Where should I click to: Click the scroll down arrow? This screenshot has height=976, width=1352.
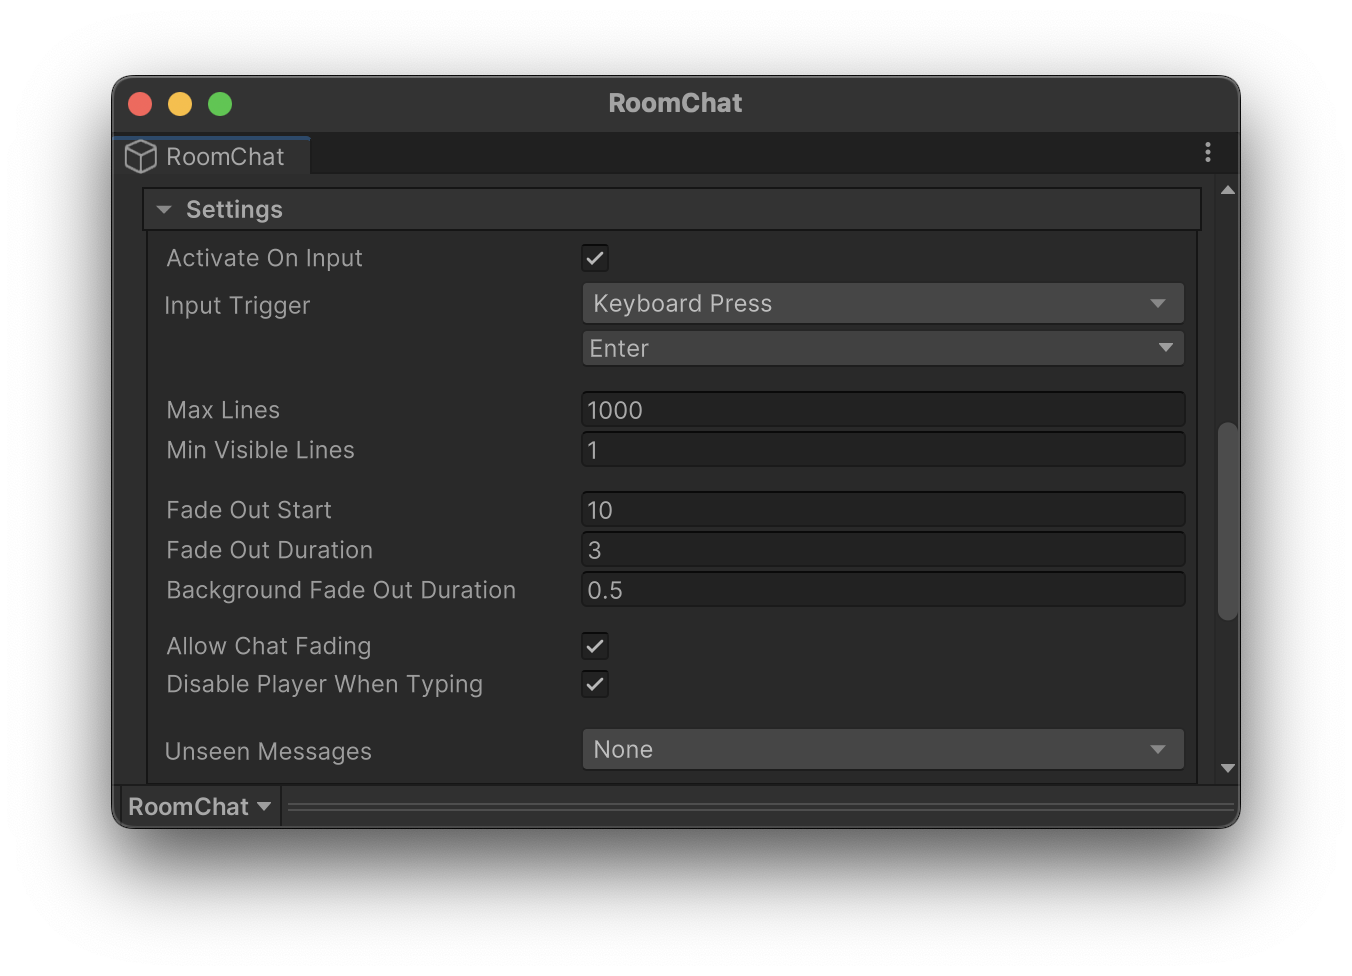[1228, 768]
